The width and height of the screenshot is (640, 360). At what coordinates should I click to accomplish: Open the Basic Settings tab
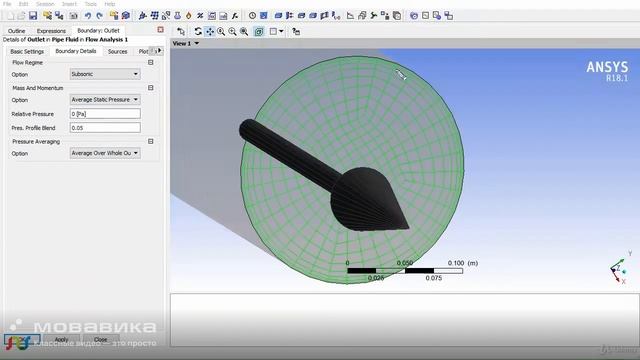click(27, 51)
